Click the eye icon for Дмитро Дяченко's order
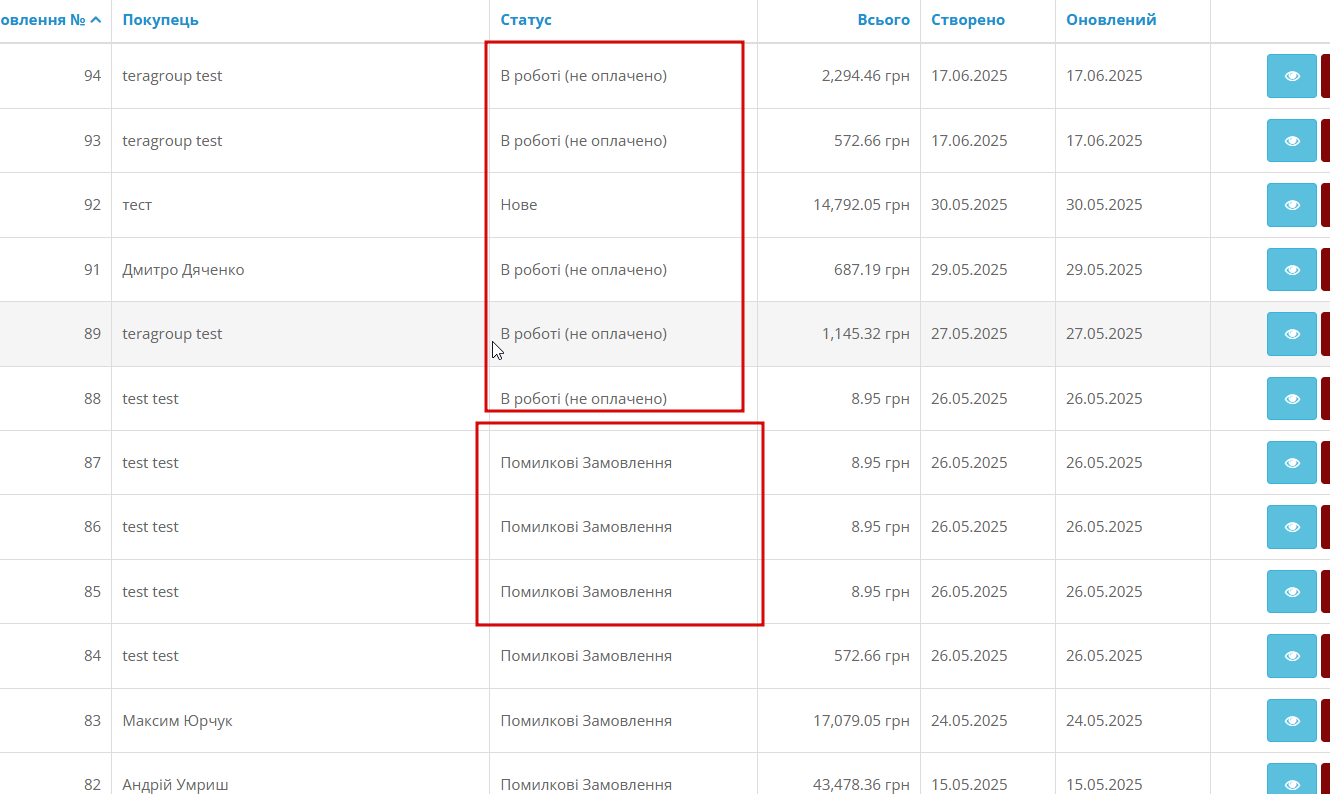This screenshot has width=1330, height=794. point(1292,270)
